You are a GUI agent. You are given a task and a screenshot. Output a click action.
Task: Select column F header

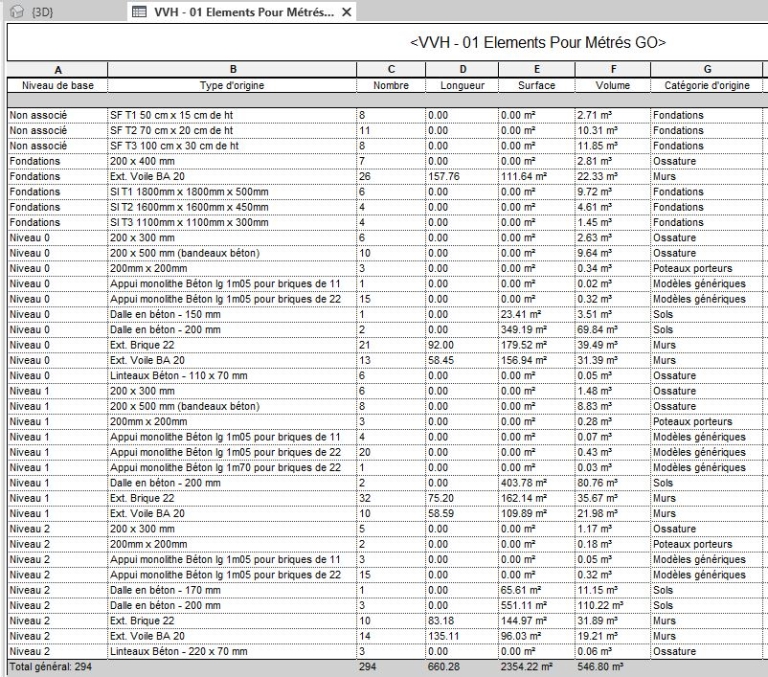(613, 70)
